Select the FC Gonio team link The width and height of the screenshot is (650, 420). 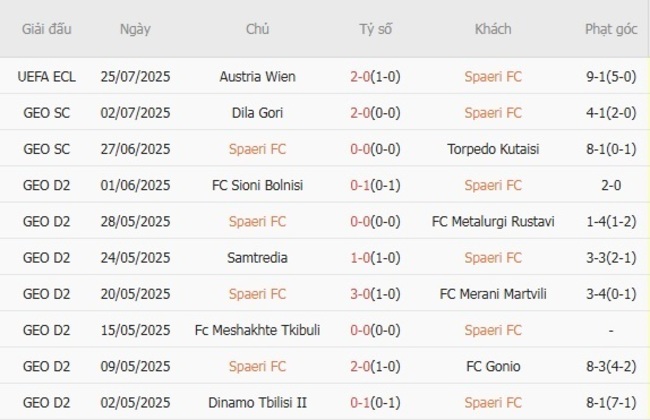[x=493, y=366]
